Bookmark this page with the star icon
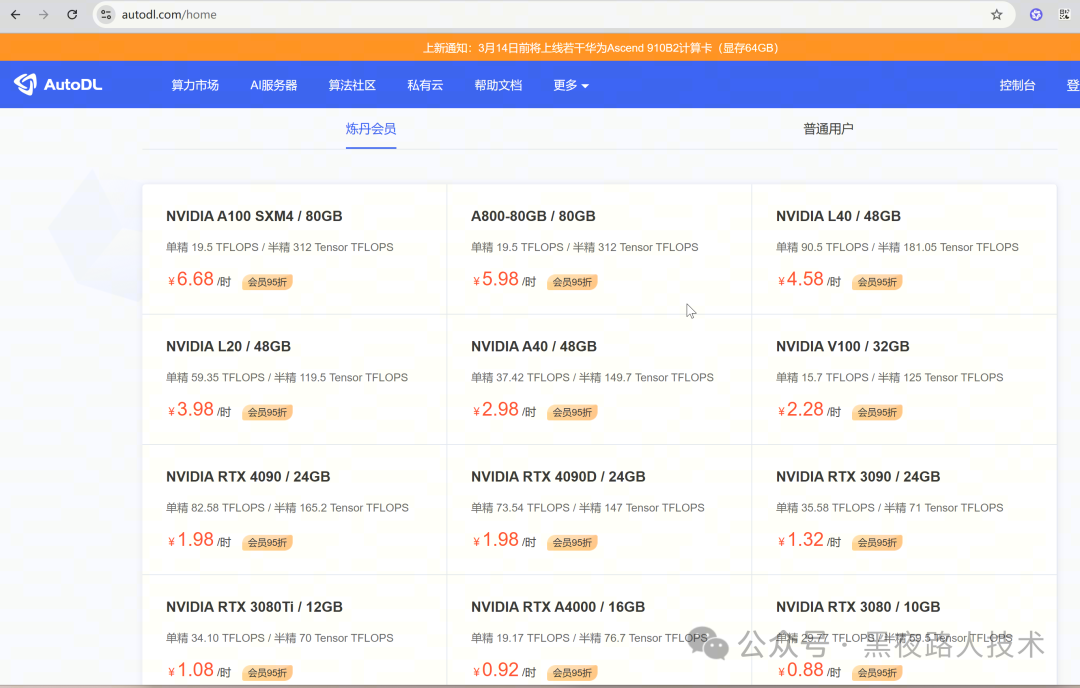The height and width of the screenshot is (688, 1080). (x=996, y=14)
